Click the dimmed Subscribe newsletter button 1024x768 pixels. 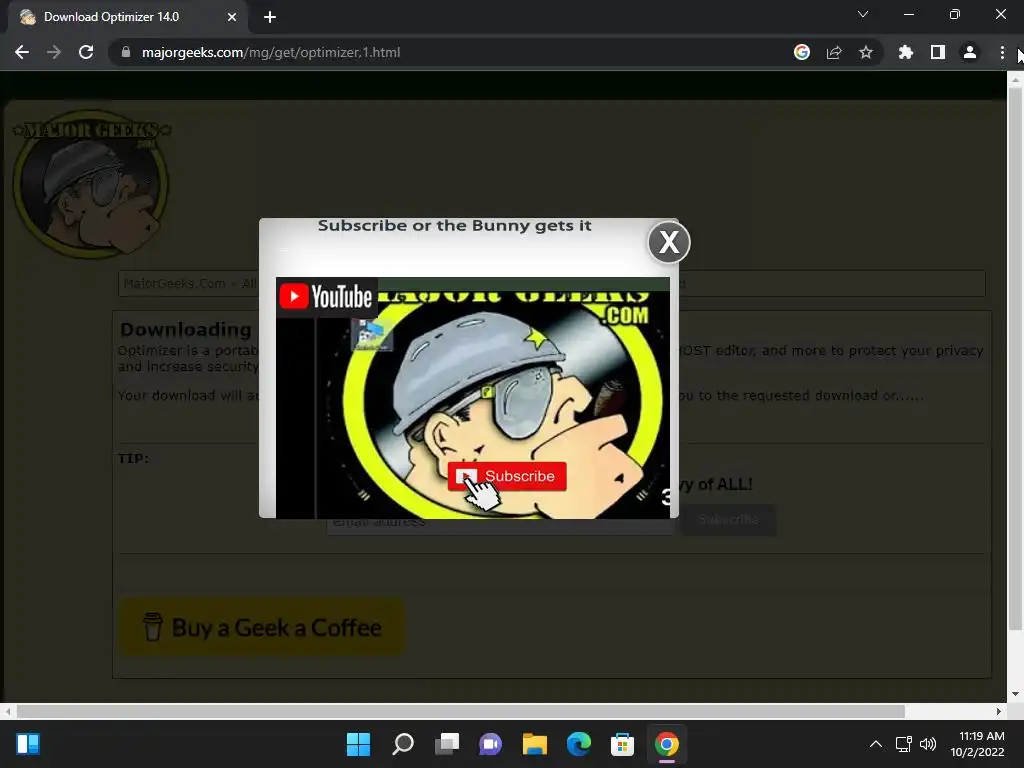pos(729,520)
